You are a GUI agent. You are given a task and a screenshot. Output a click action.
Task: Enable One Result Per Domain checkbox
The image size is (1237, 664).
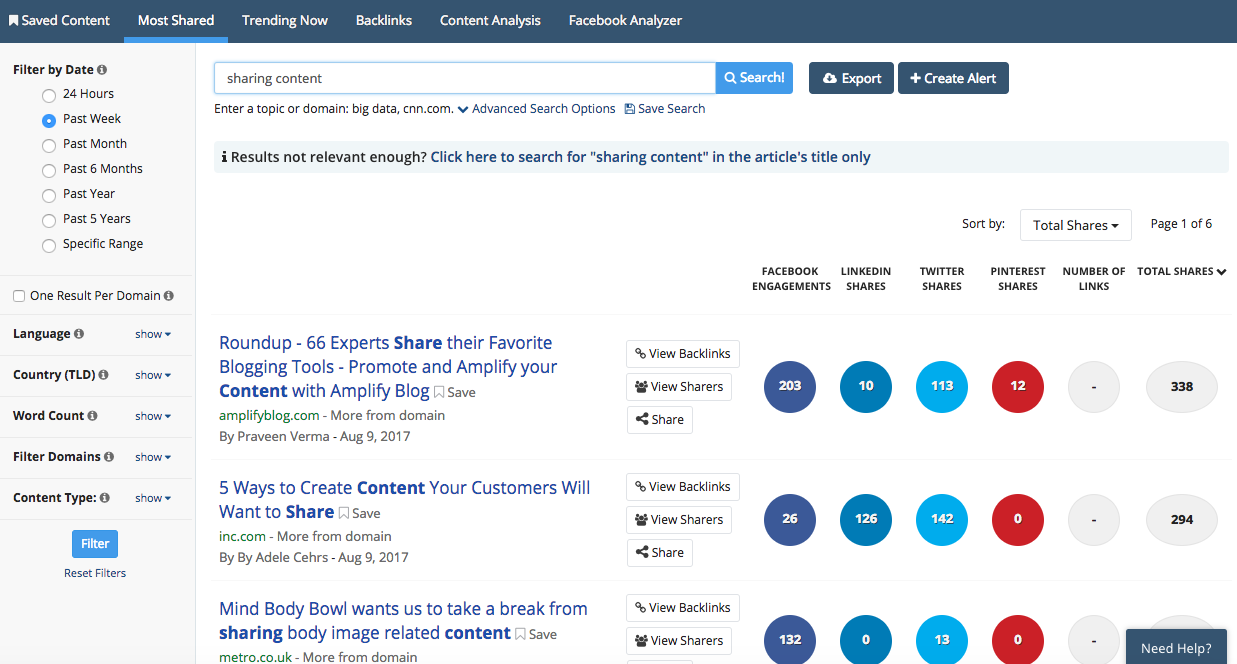pyautogui.click(x=19, y=296)
